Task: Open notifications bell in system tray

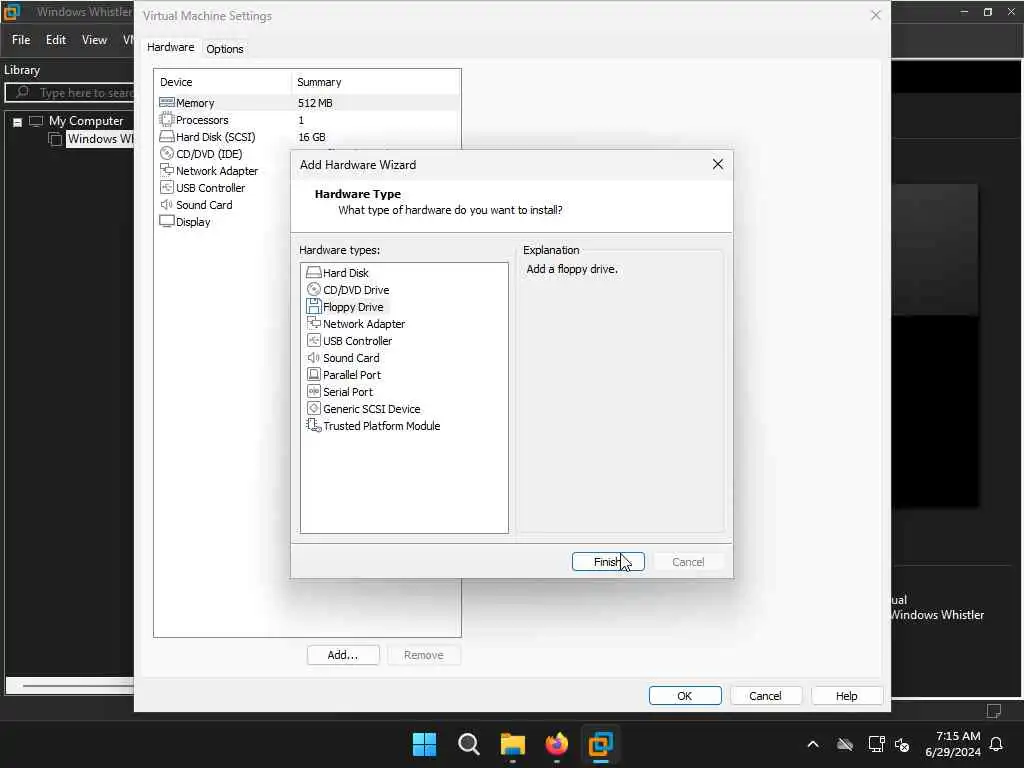Action: [997, 744]
